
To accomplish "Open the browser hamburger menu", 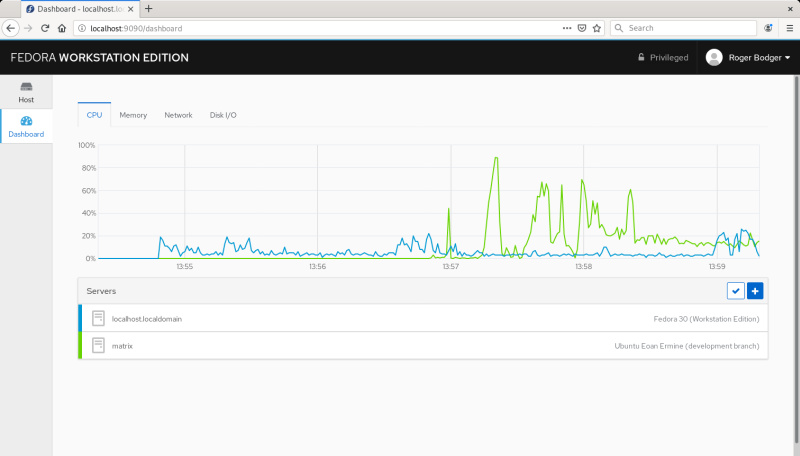I will pos(790,28).
